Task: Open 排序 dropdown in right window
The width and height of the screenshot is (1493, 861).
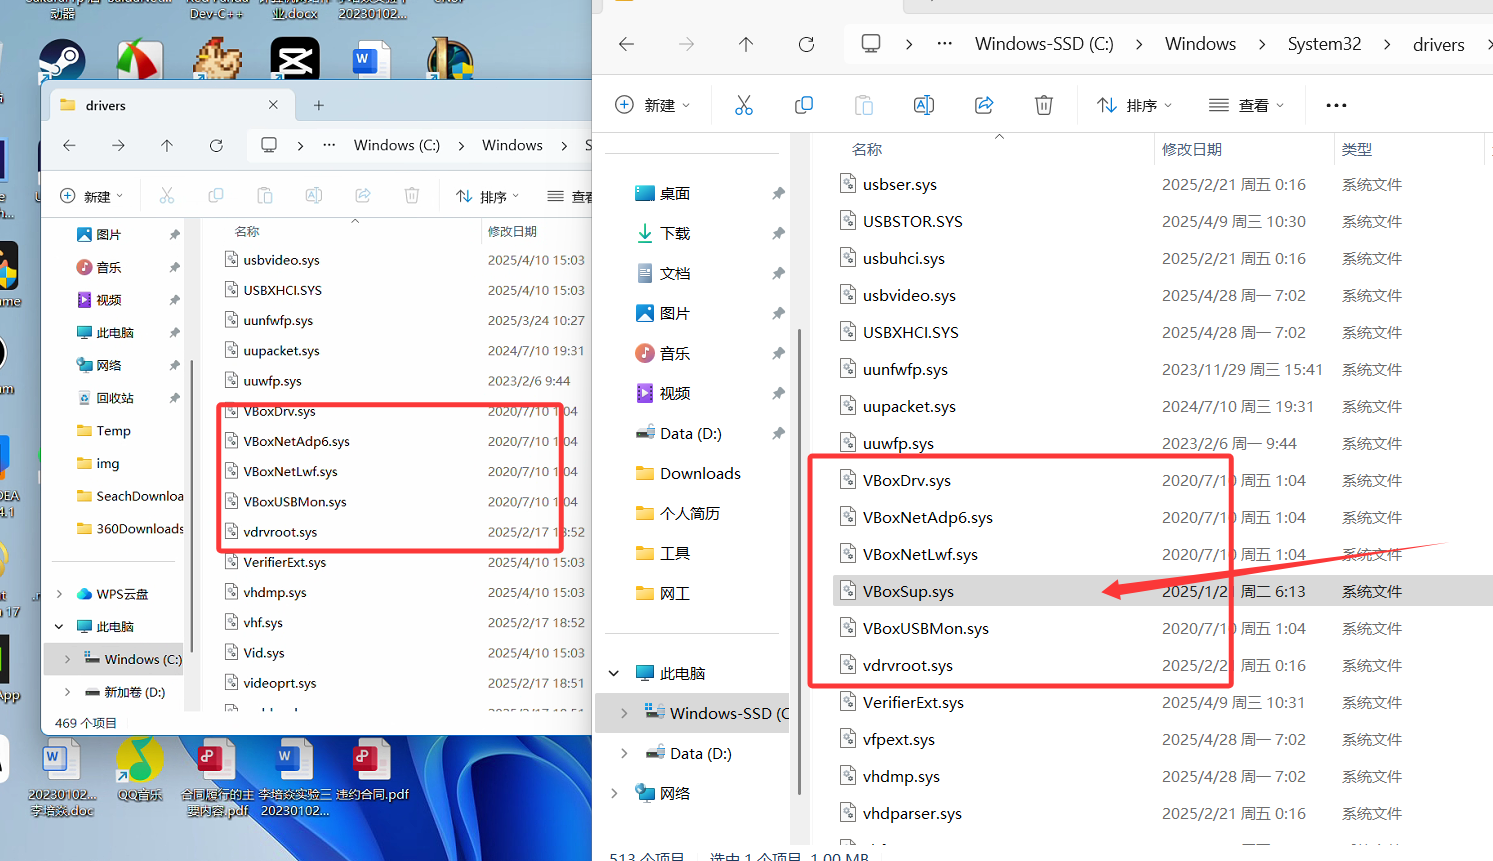Action: 1134,105
